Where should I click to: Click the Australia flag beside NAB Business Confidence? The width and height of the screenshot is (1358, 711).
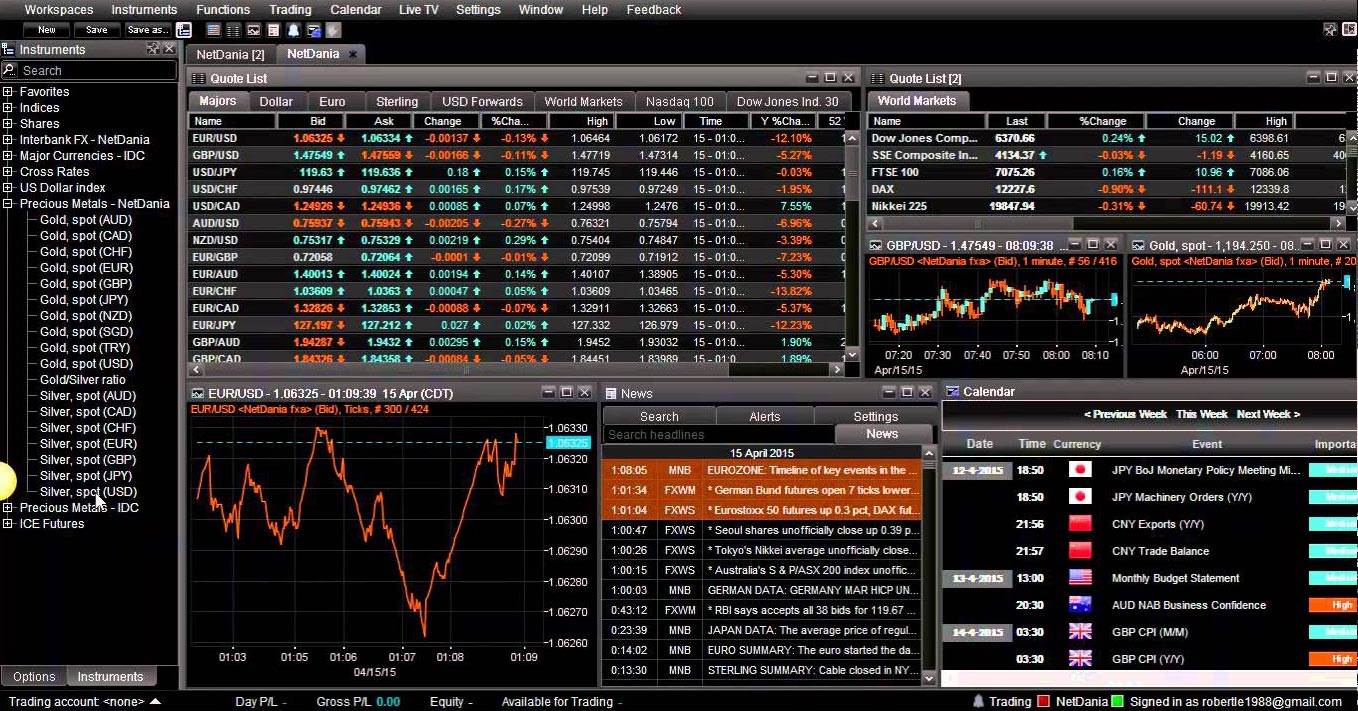tap(1080, 605)
